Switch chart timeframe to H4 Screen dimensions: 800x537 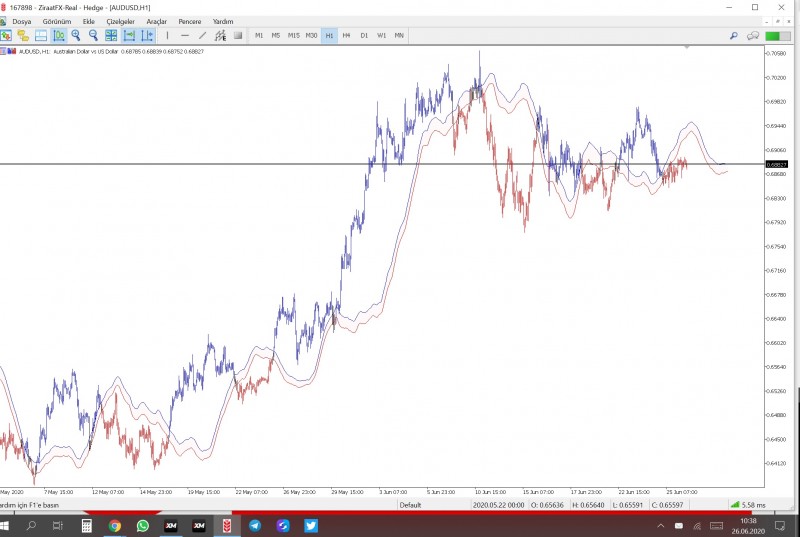[346, 36]
